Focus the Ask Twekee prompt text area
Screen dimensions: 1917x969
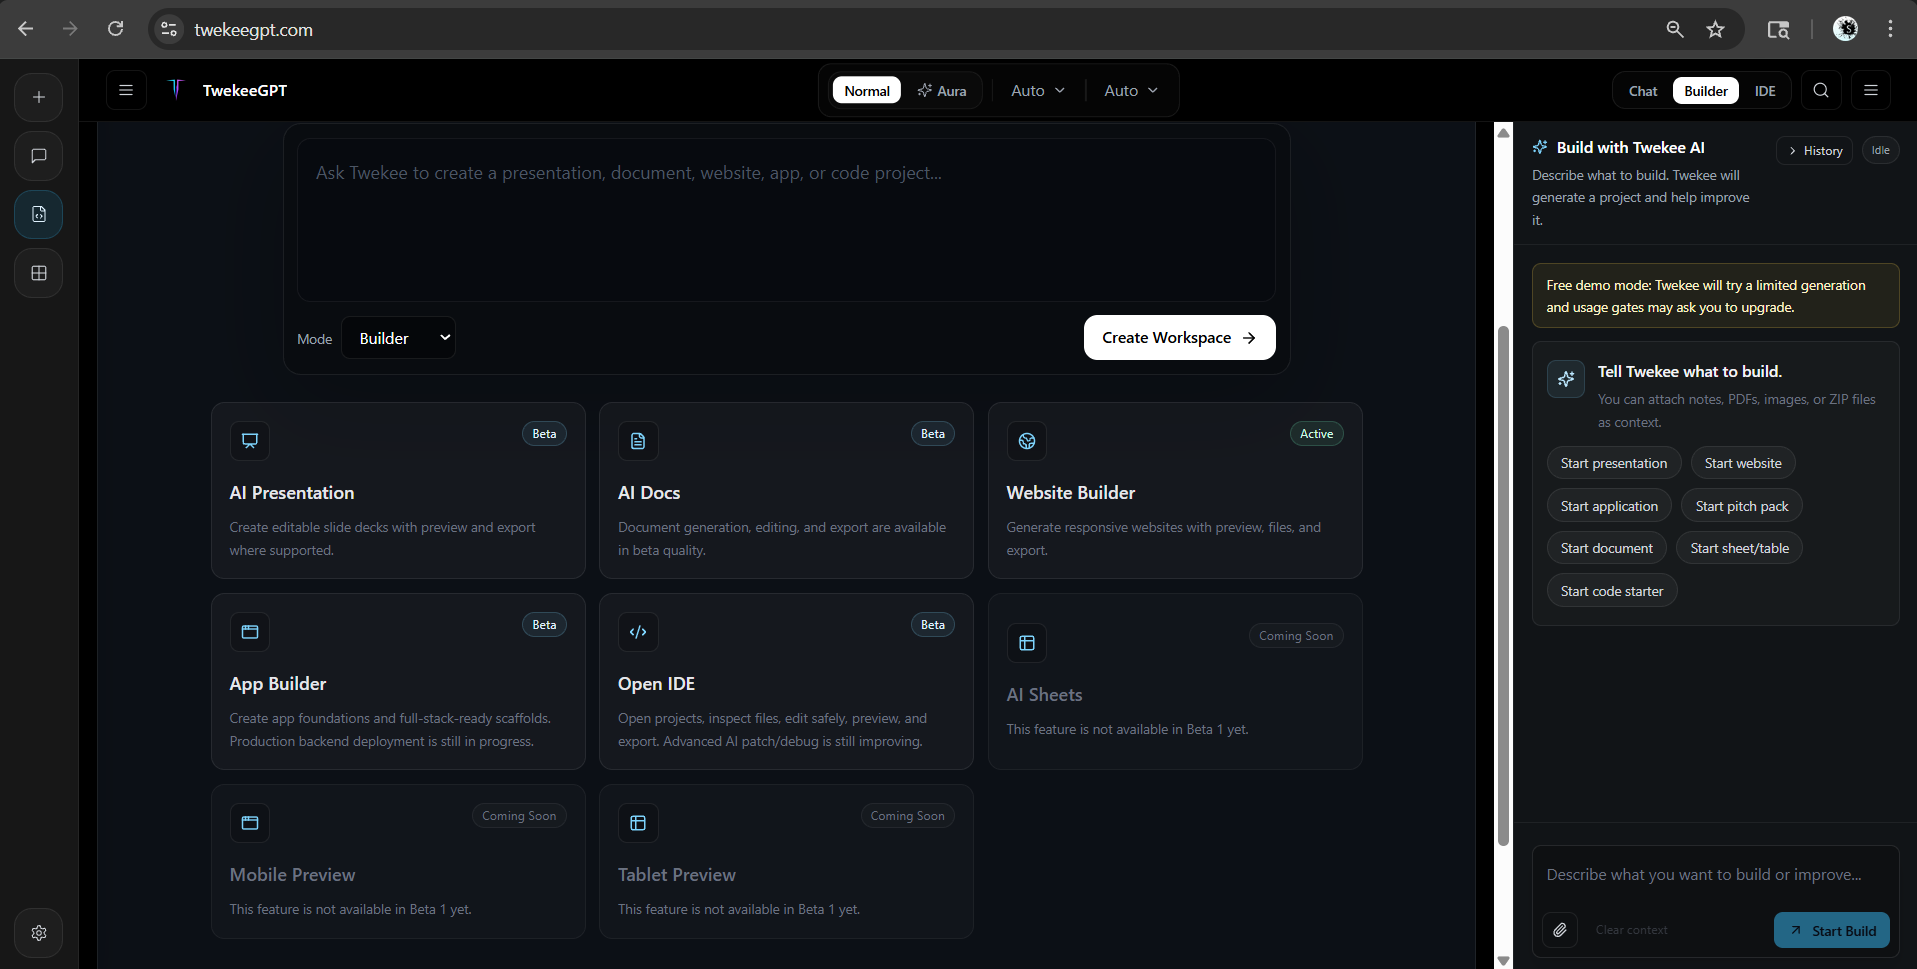pyautogui.click(x=786, y=220)
